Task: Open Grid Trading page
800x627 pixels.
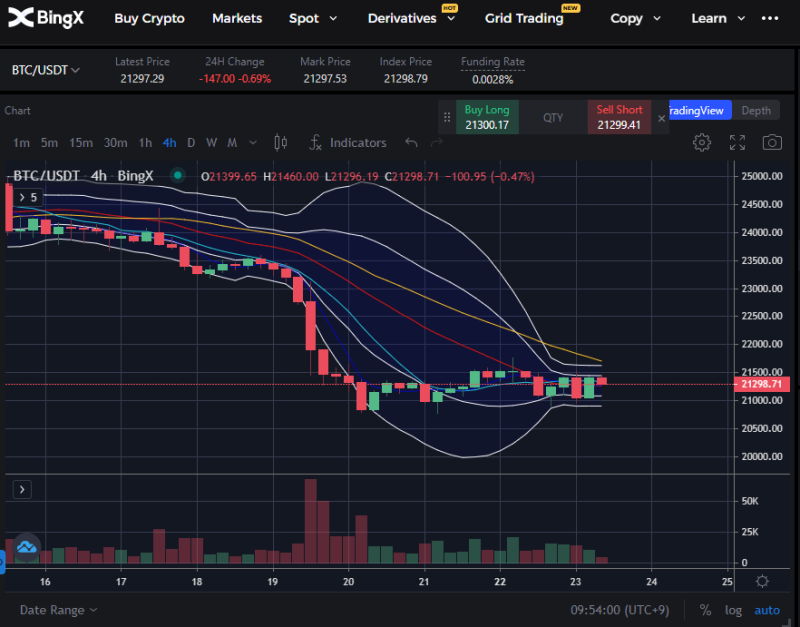Action: click(x=524, y=18)
